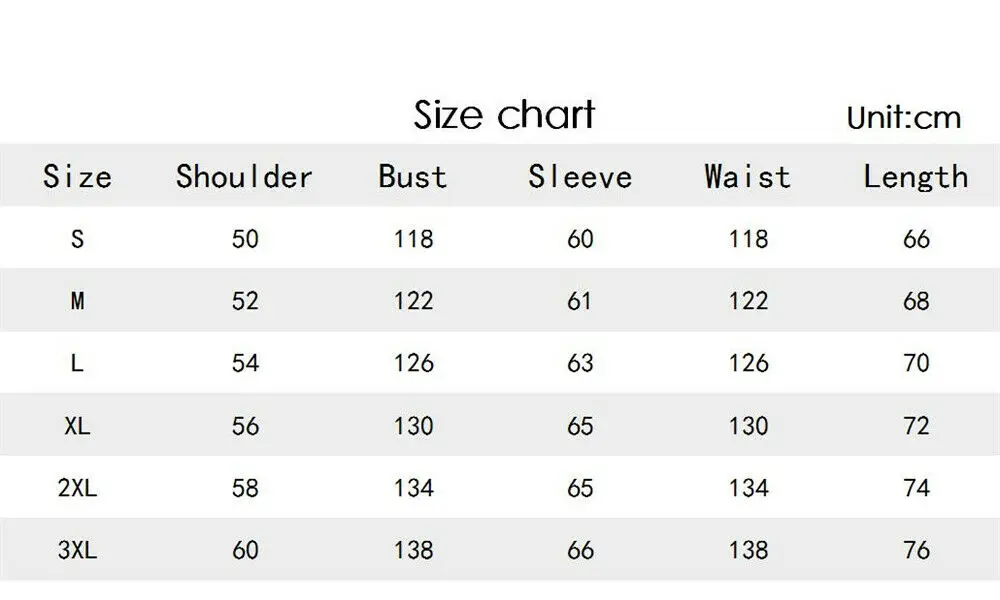The width and height of the screenshot is (1000, 600).
Task: Select the S size row label
Action: (77, 239)
